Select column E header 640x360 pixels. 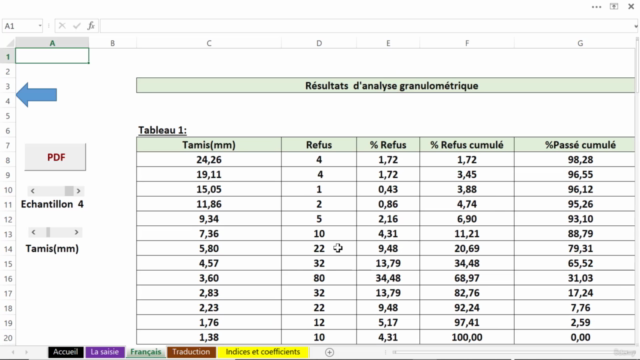[x=388, y=43]
